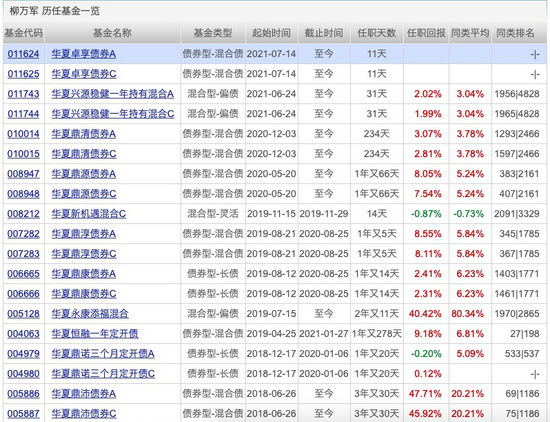Open fund 华夏卓享债券C
The height and width of the screenshot is (422, 550).
84,74
